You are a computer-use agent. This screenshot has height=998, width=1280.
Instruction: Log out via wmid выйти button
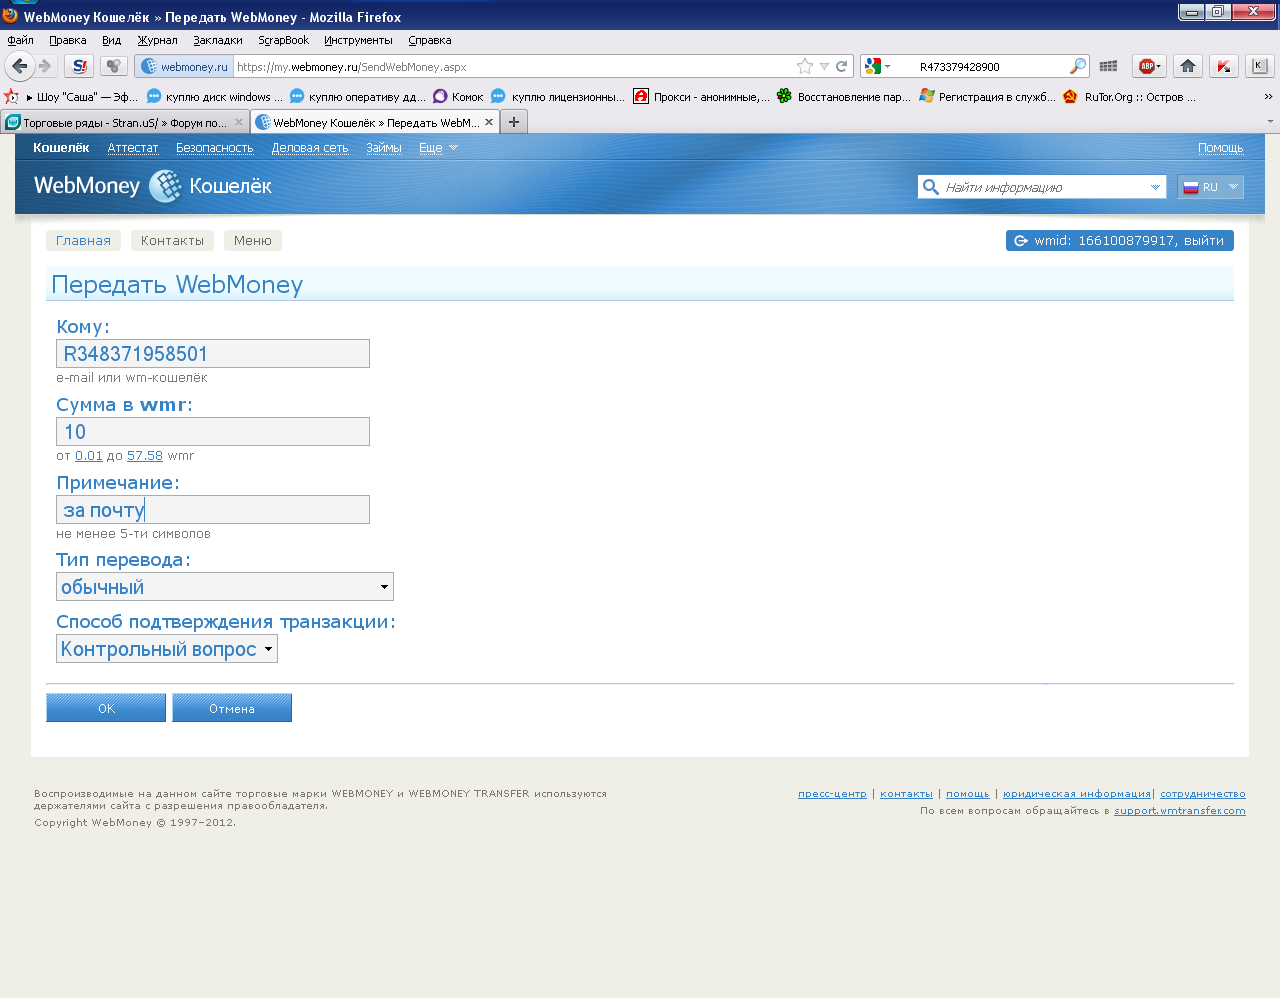1120,240
